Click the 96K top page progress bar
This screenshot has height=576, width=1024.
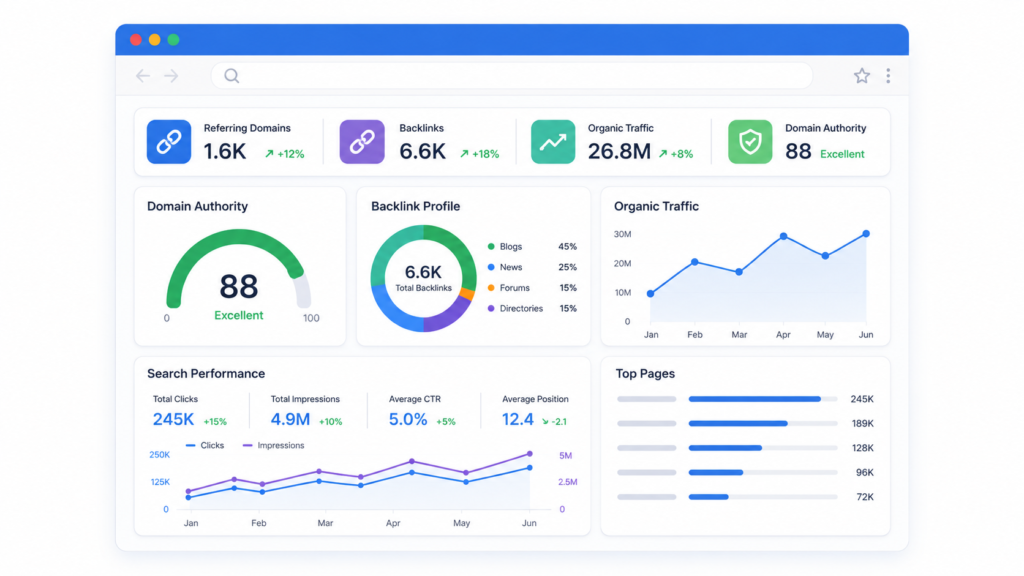click(x=763, y=472)
